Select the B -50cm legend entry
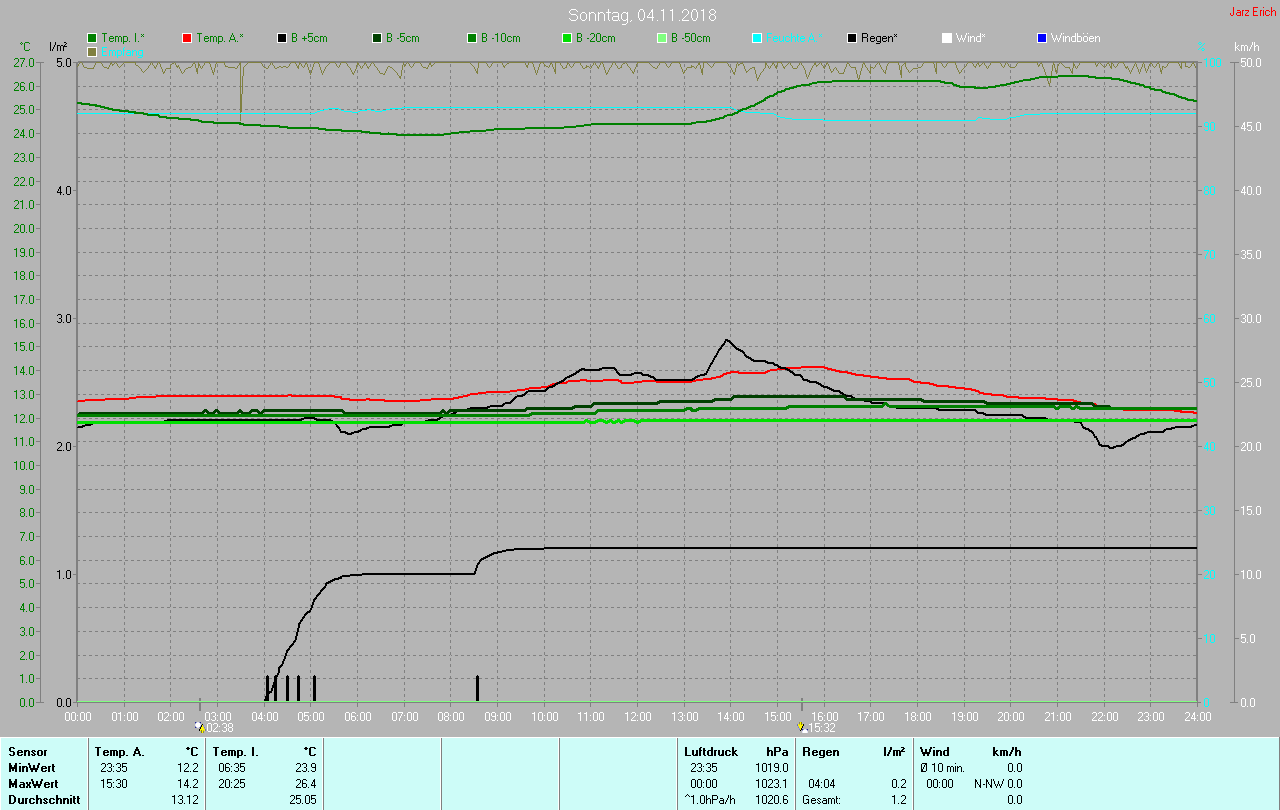The height and width of the screenshot is (810, 1280). 690,38
